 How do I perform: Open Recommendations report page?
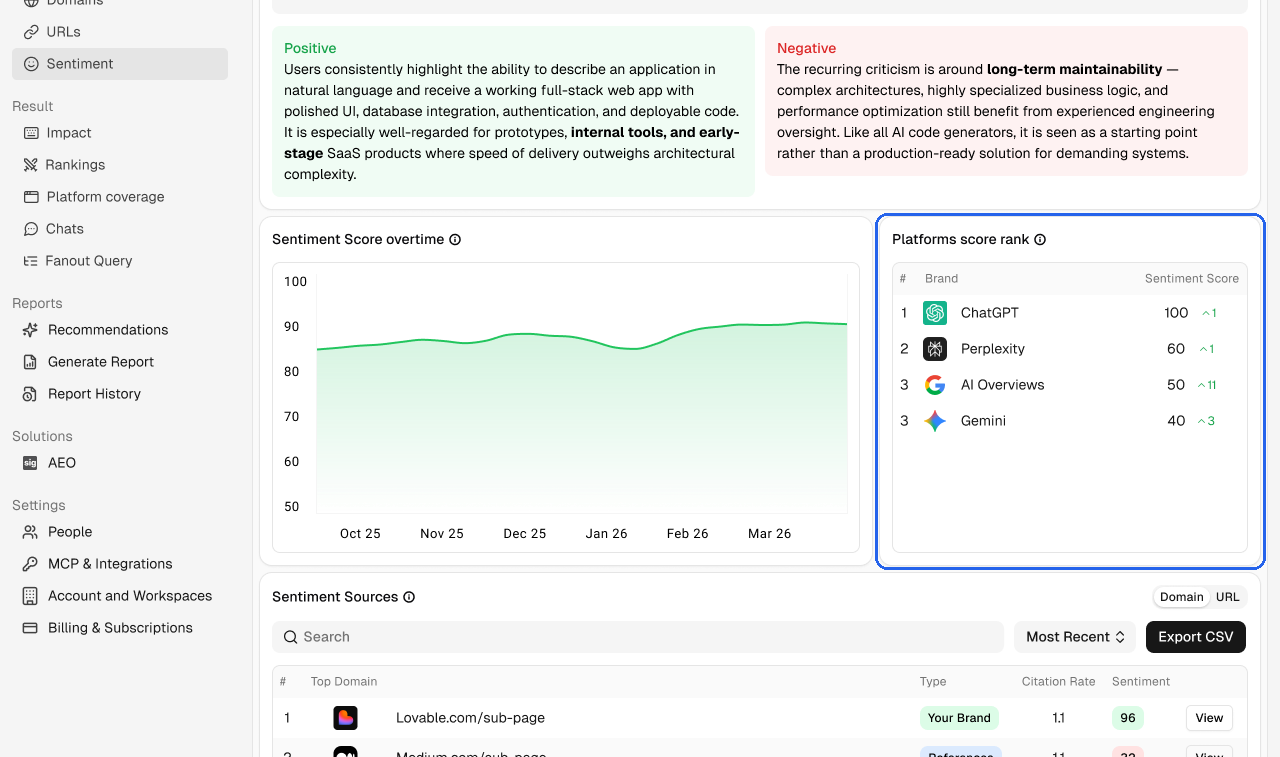click(108, 330)
